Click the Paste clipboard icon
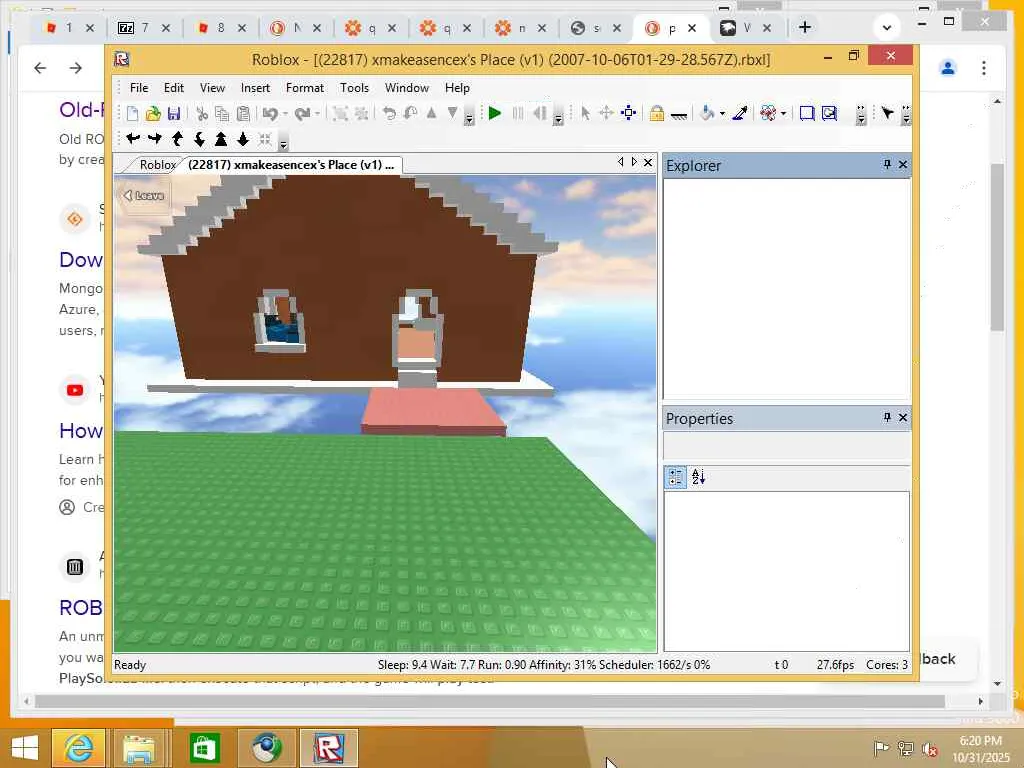1024x768 pixels. tap(243, 114)
